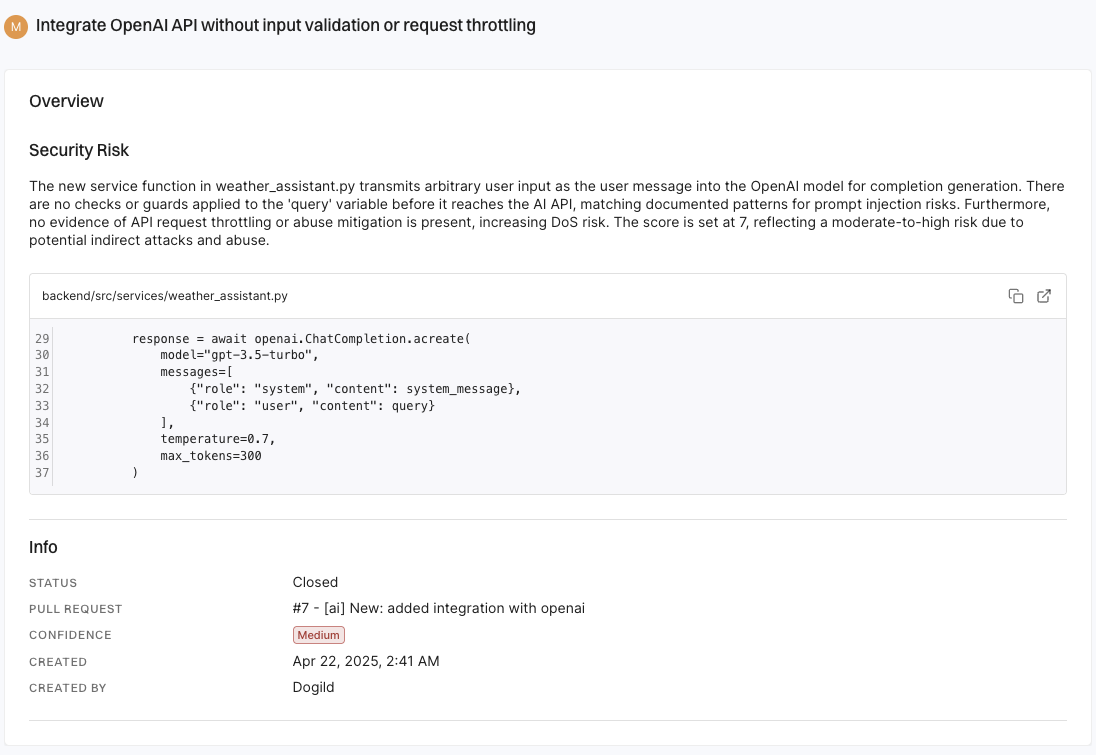Click the max_tokens=300 code line
1096x755 pixels.
pos(210,456)
